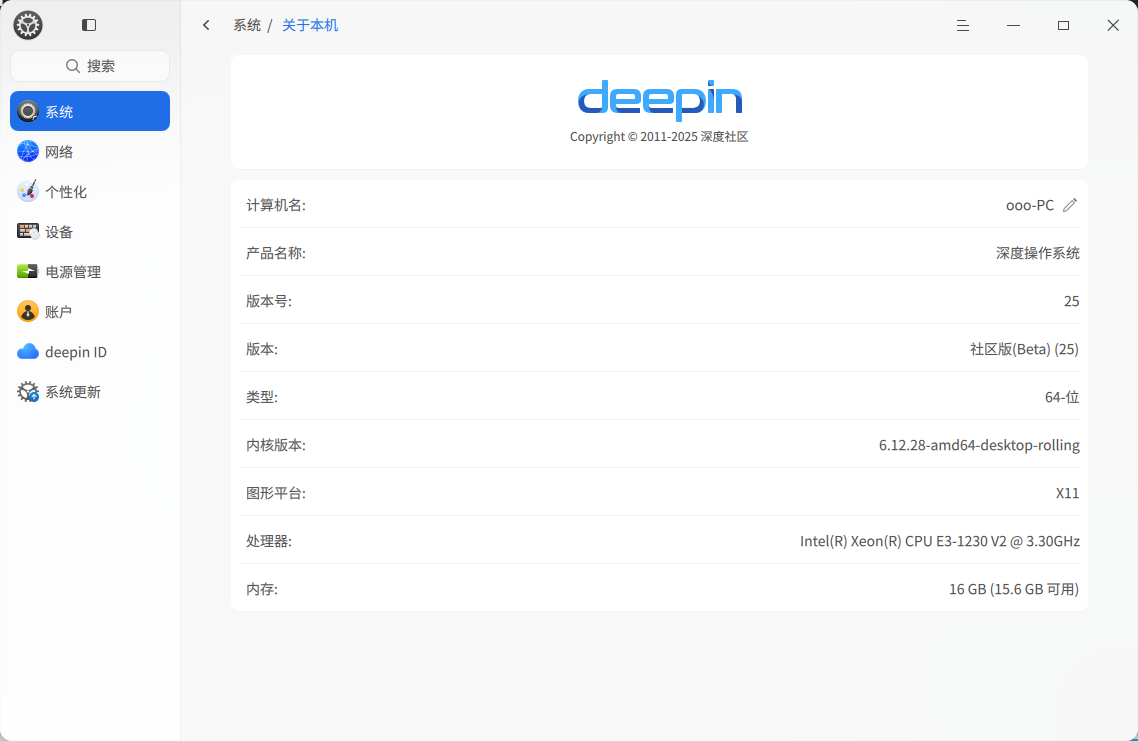
Task: Click the 产品名称 label
Action: [276, 253]
